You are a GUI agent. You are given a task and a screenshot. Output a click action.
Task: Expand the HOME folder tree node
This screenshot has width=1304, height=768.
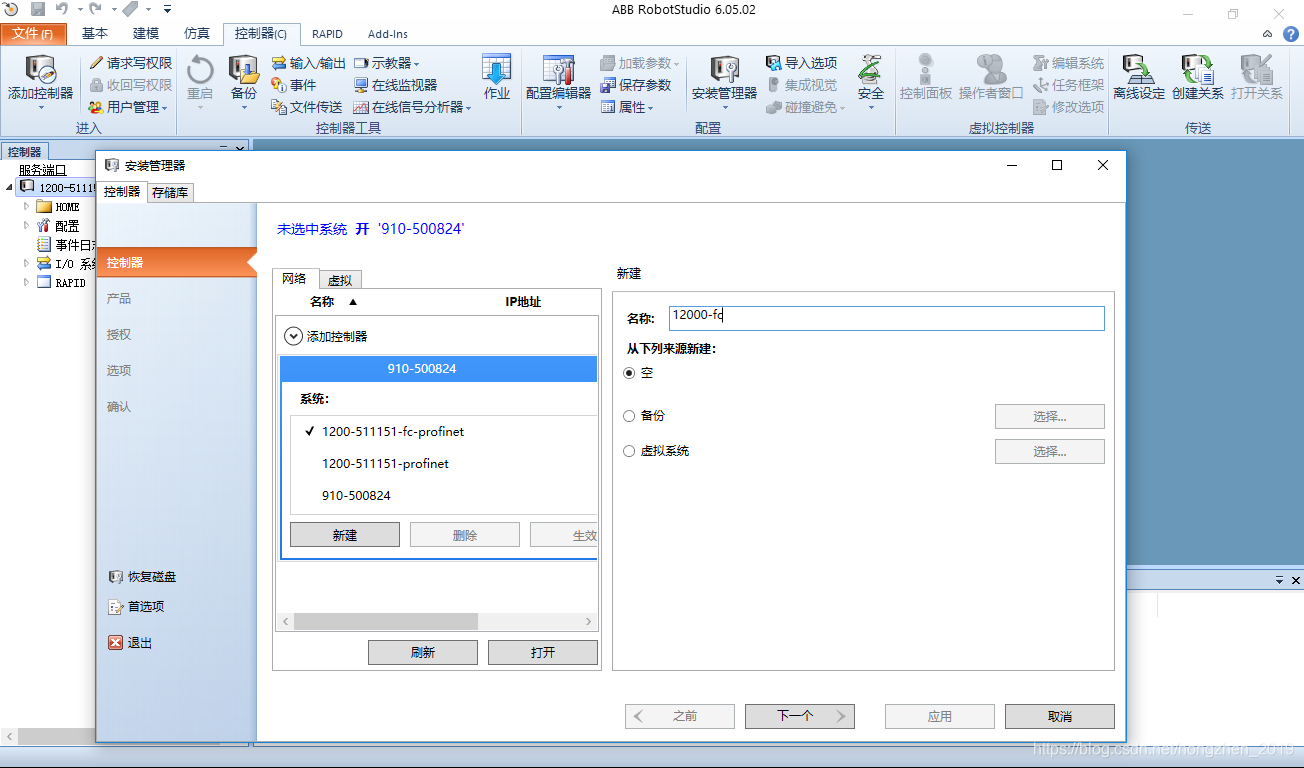click(x=27, y=207)
